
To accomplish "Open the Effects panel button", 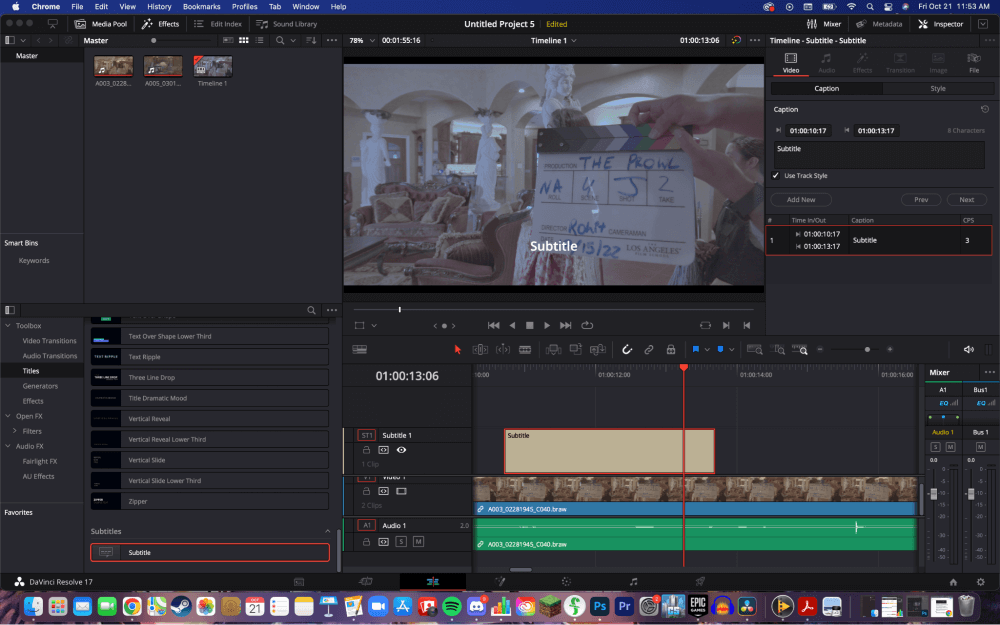I will click(161, 24).
